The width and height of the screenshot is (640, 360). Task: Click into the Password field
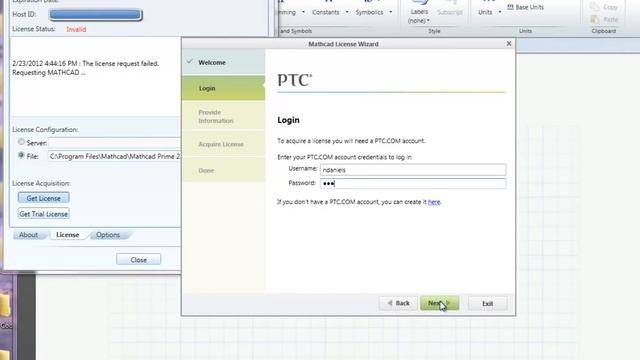pyautogui.click(x=413, y=184)
